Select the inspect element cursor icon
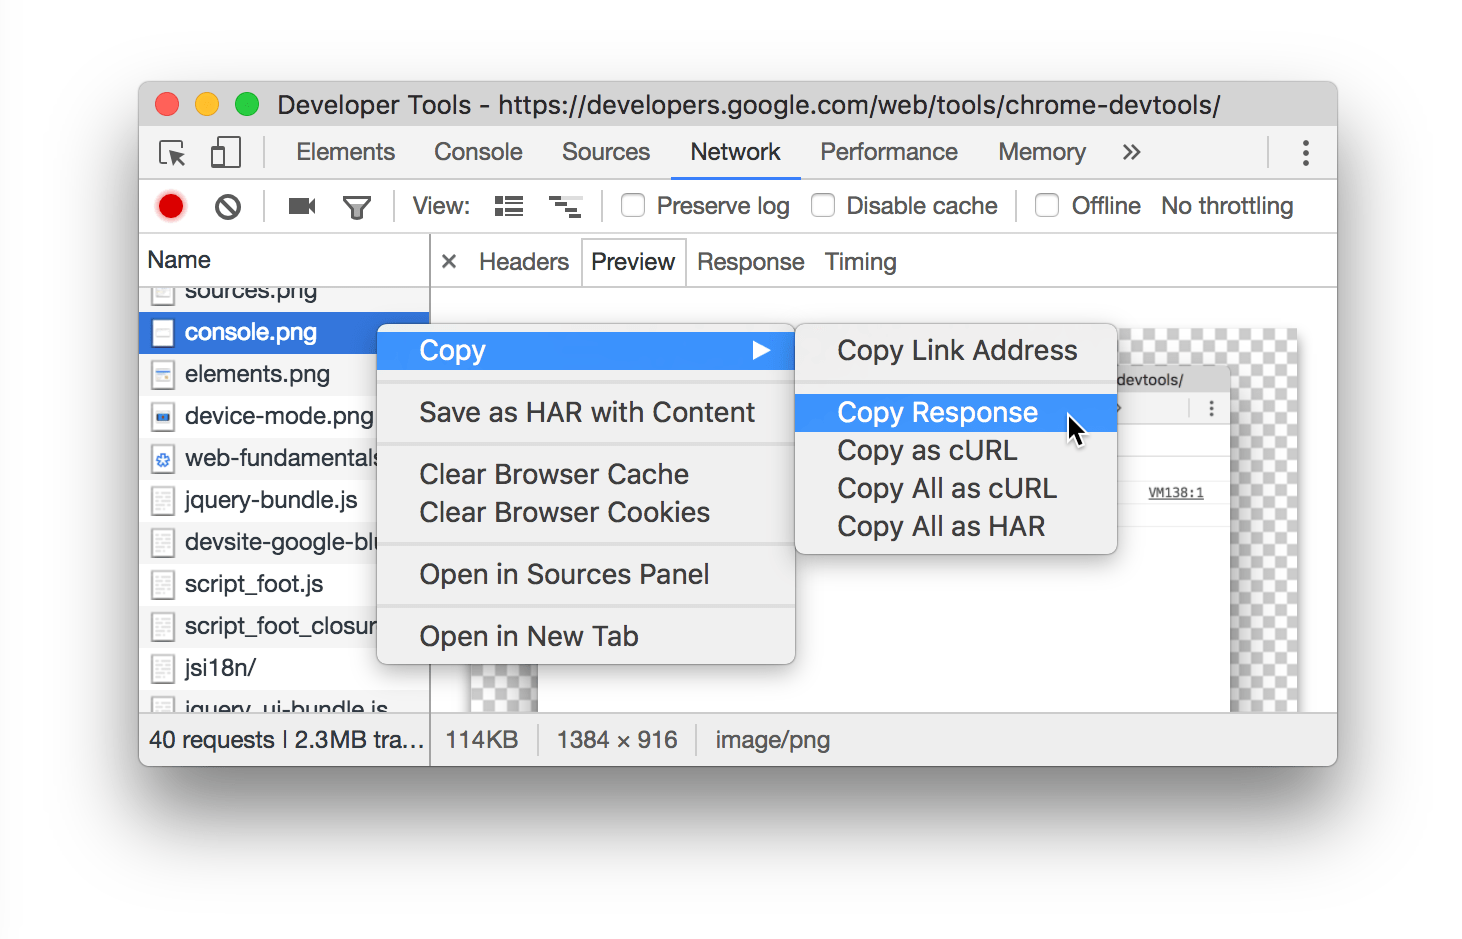The image size is (1462, 939). 172,152
